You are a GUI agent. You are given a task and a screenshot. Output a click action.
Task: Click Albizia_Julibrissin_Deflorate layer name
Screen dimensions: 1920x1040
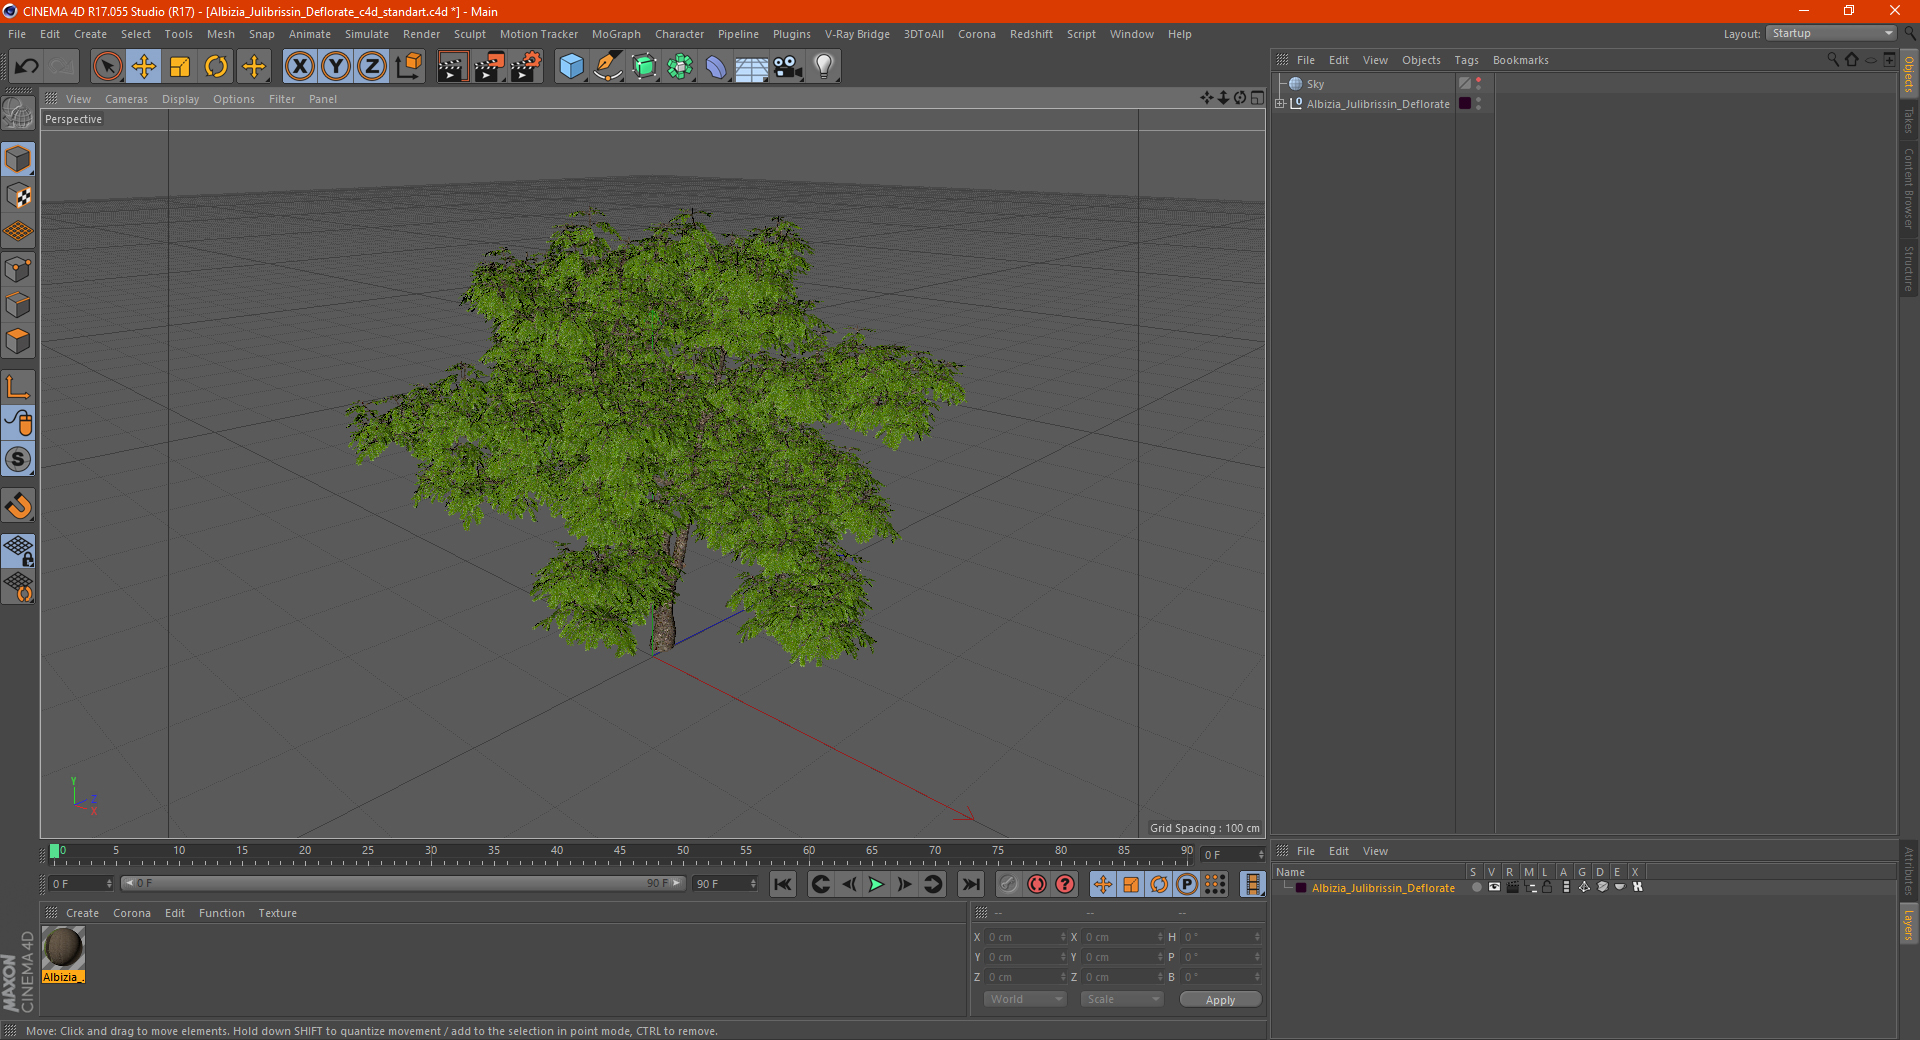[1383, 888]
